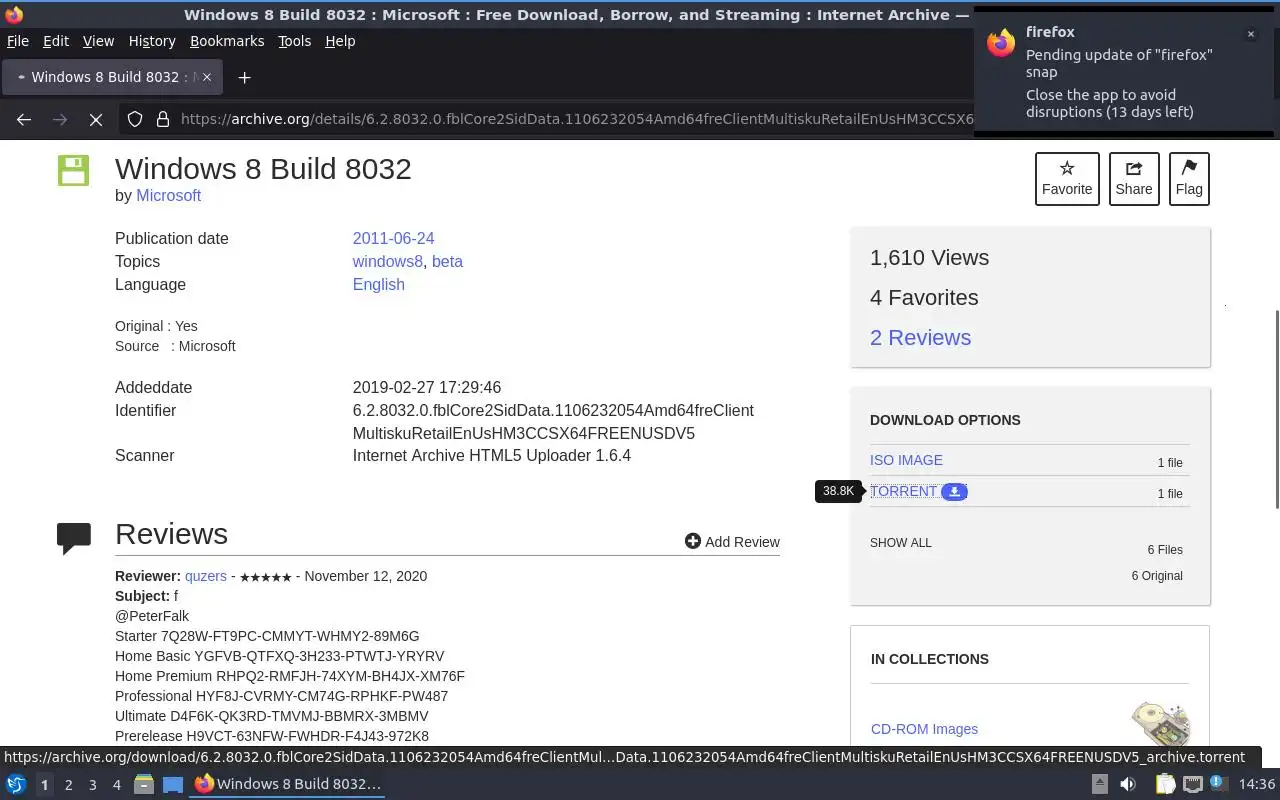Click the Firefox taskbar window button
The height and width of the screenshot is (800, 1280).
tap(288, 784)
